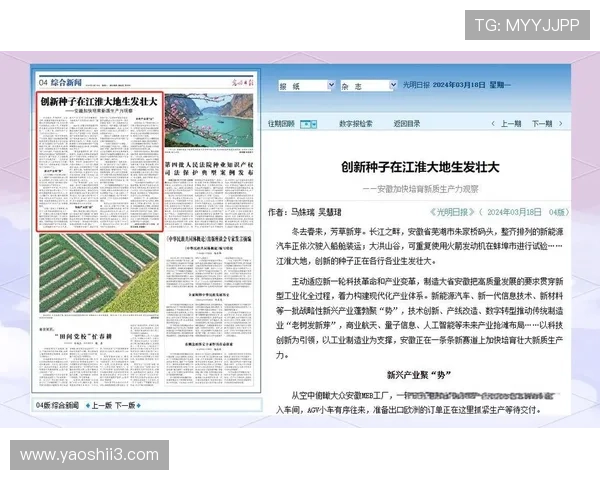The width and height of the screenshot is (600, 480).
Task: Click the farmland aerial photo on newspaper page
Action: point(99,273)
